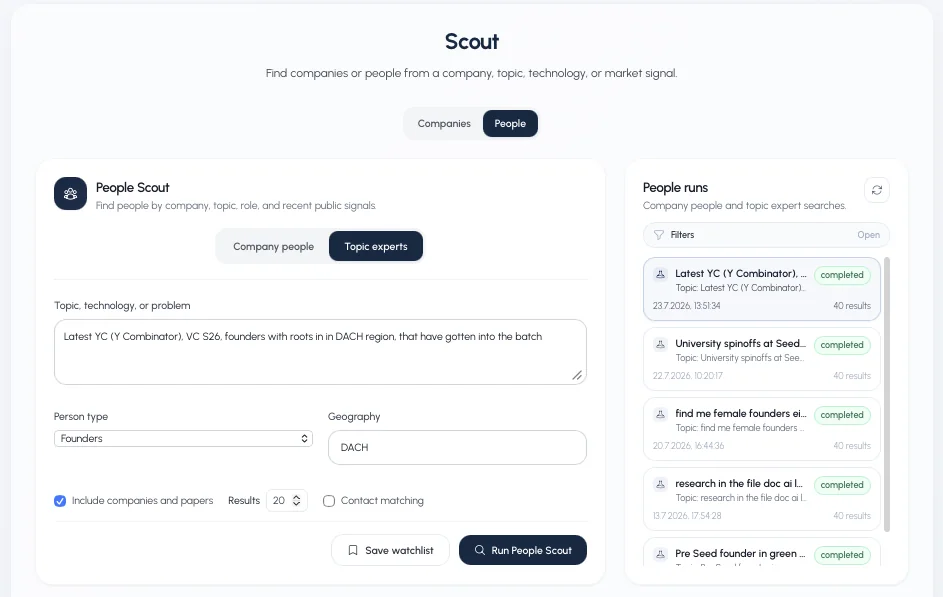Click the Save watchlist button
The width and height of the screenshot is (943, 597).
coord(390,550)
